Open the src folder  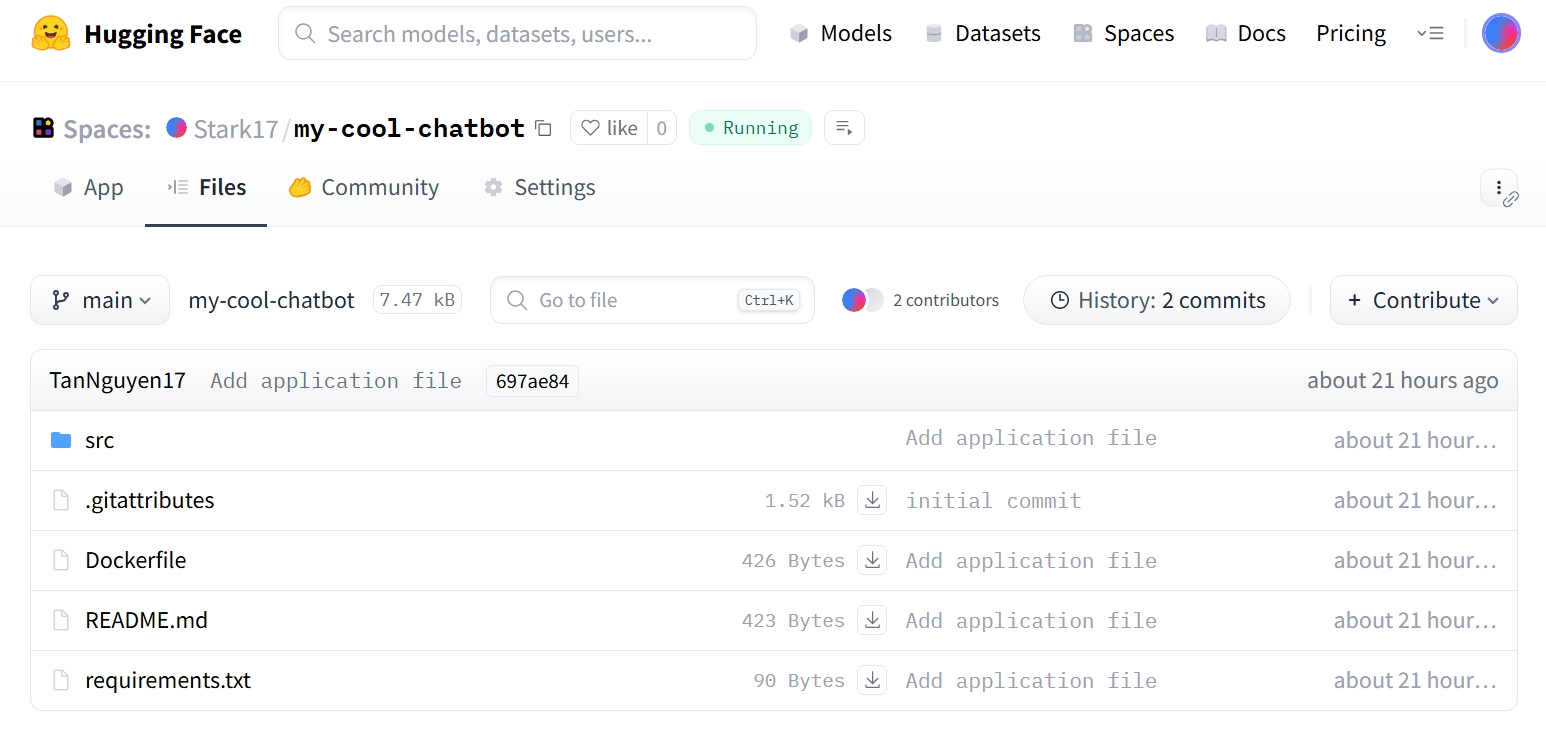99,441
